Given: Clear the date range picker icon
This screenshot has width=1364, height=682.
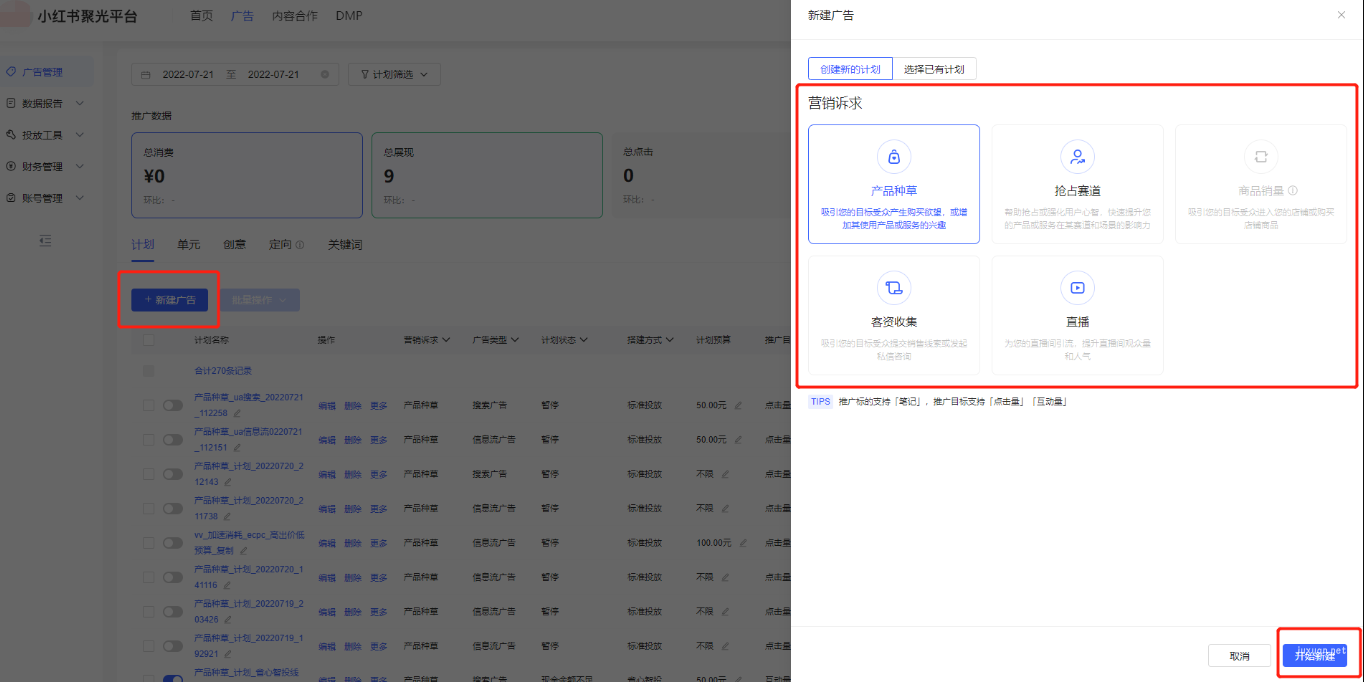Looking at the screenshot, I should (324, 75).
